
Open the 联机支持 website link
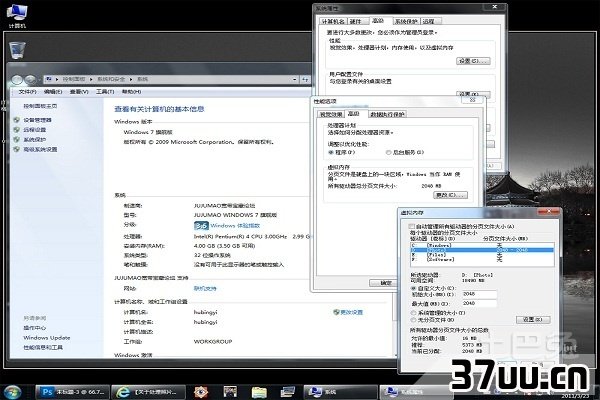tap(205, 289)
